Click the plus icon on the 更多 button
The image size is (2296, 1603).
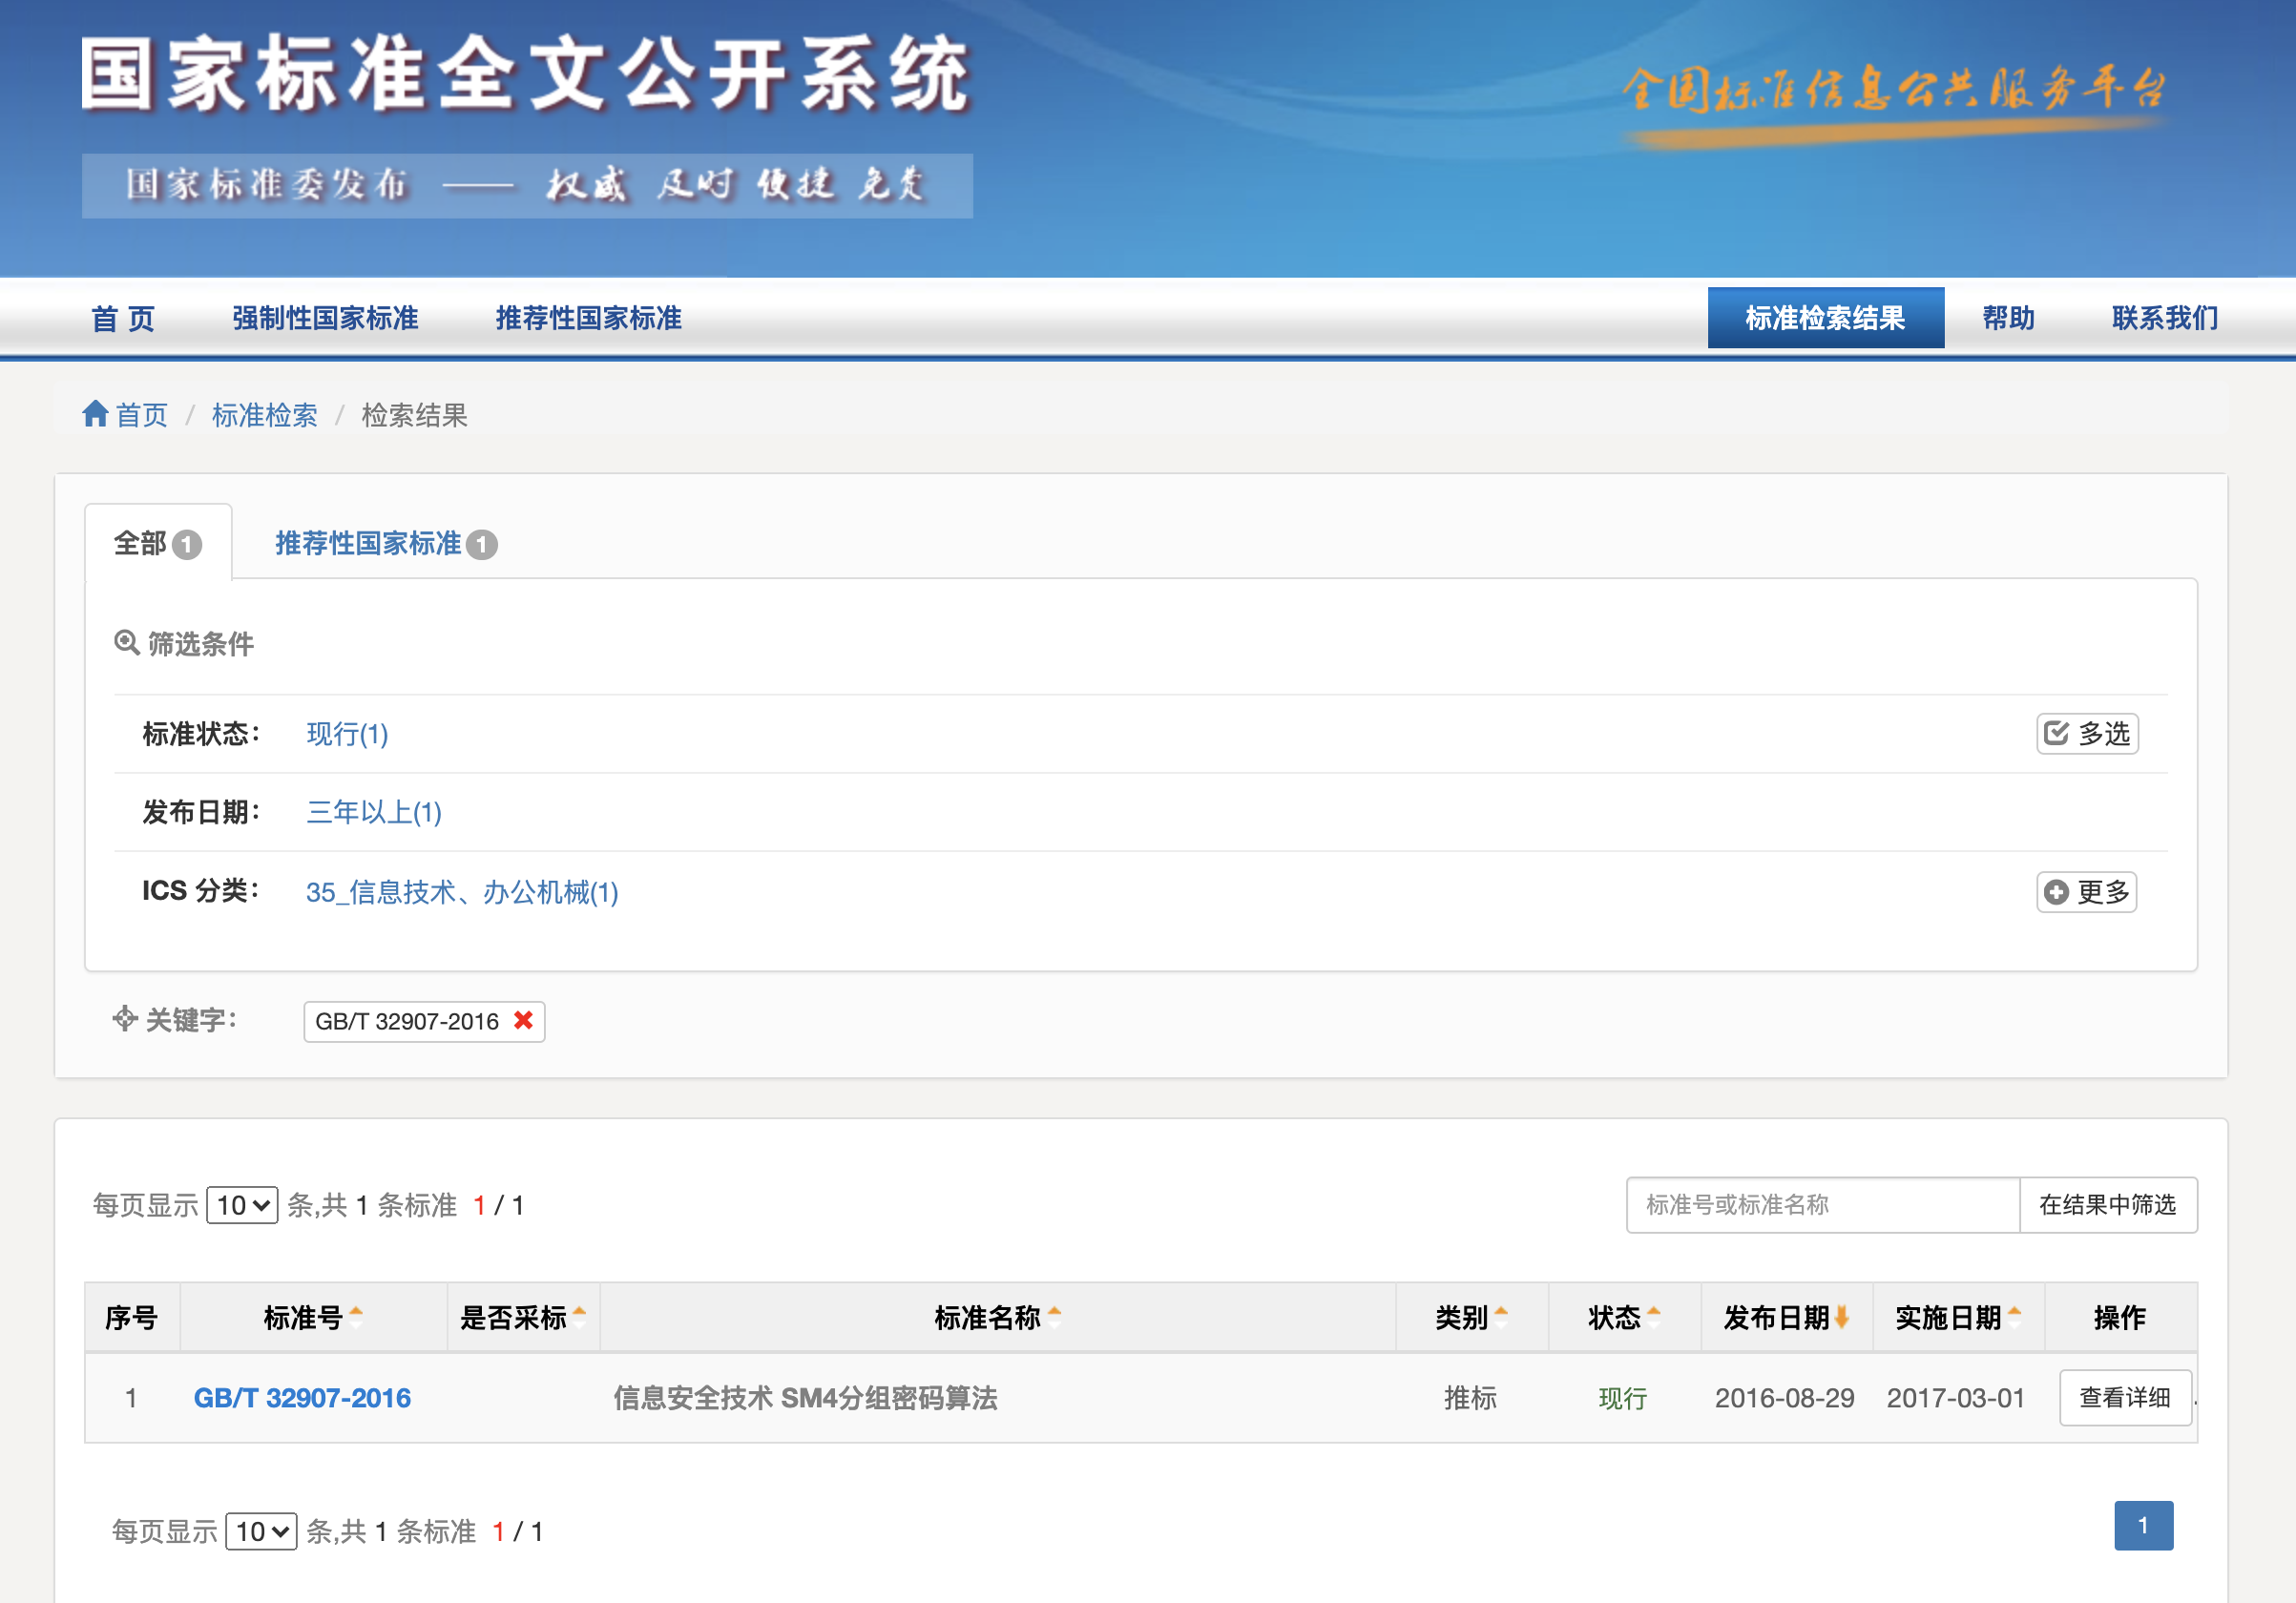coord(2057,891)
